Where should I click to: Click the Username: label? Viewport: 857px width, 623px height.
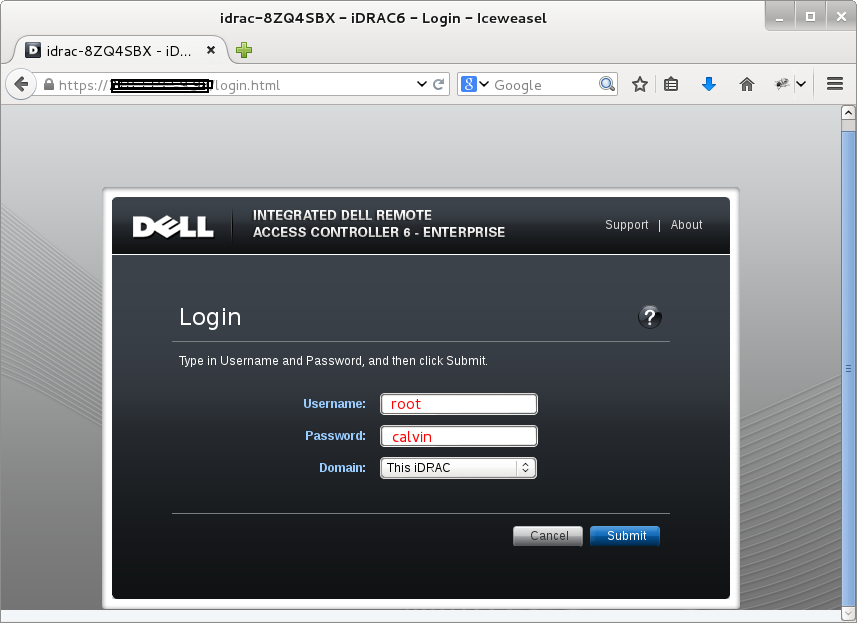334,404
